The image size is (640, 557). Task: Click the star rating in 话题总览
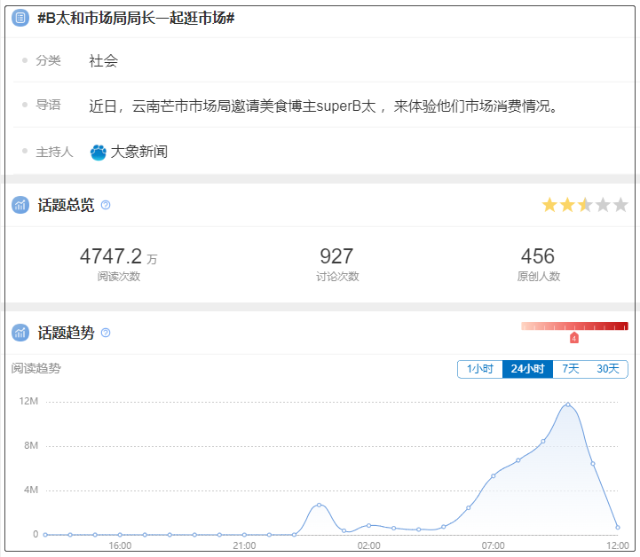(x=585, y=205)
